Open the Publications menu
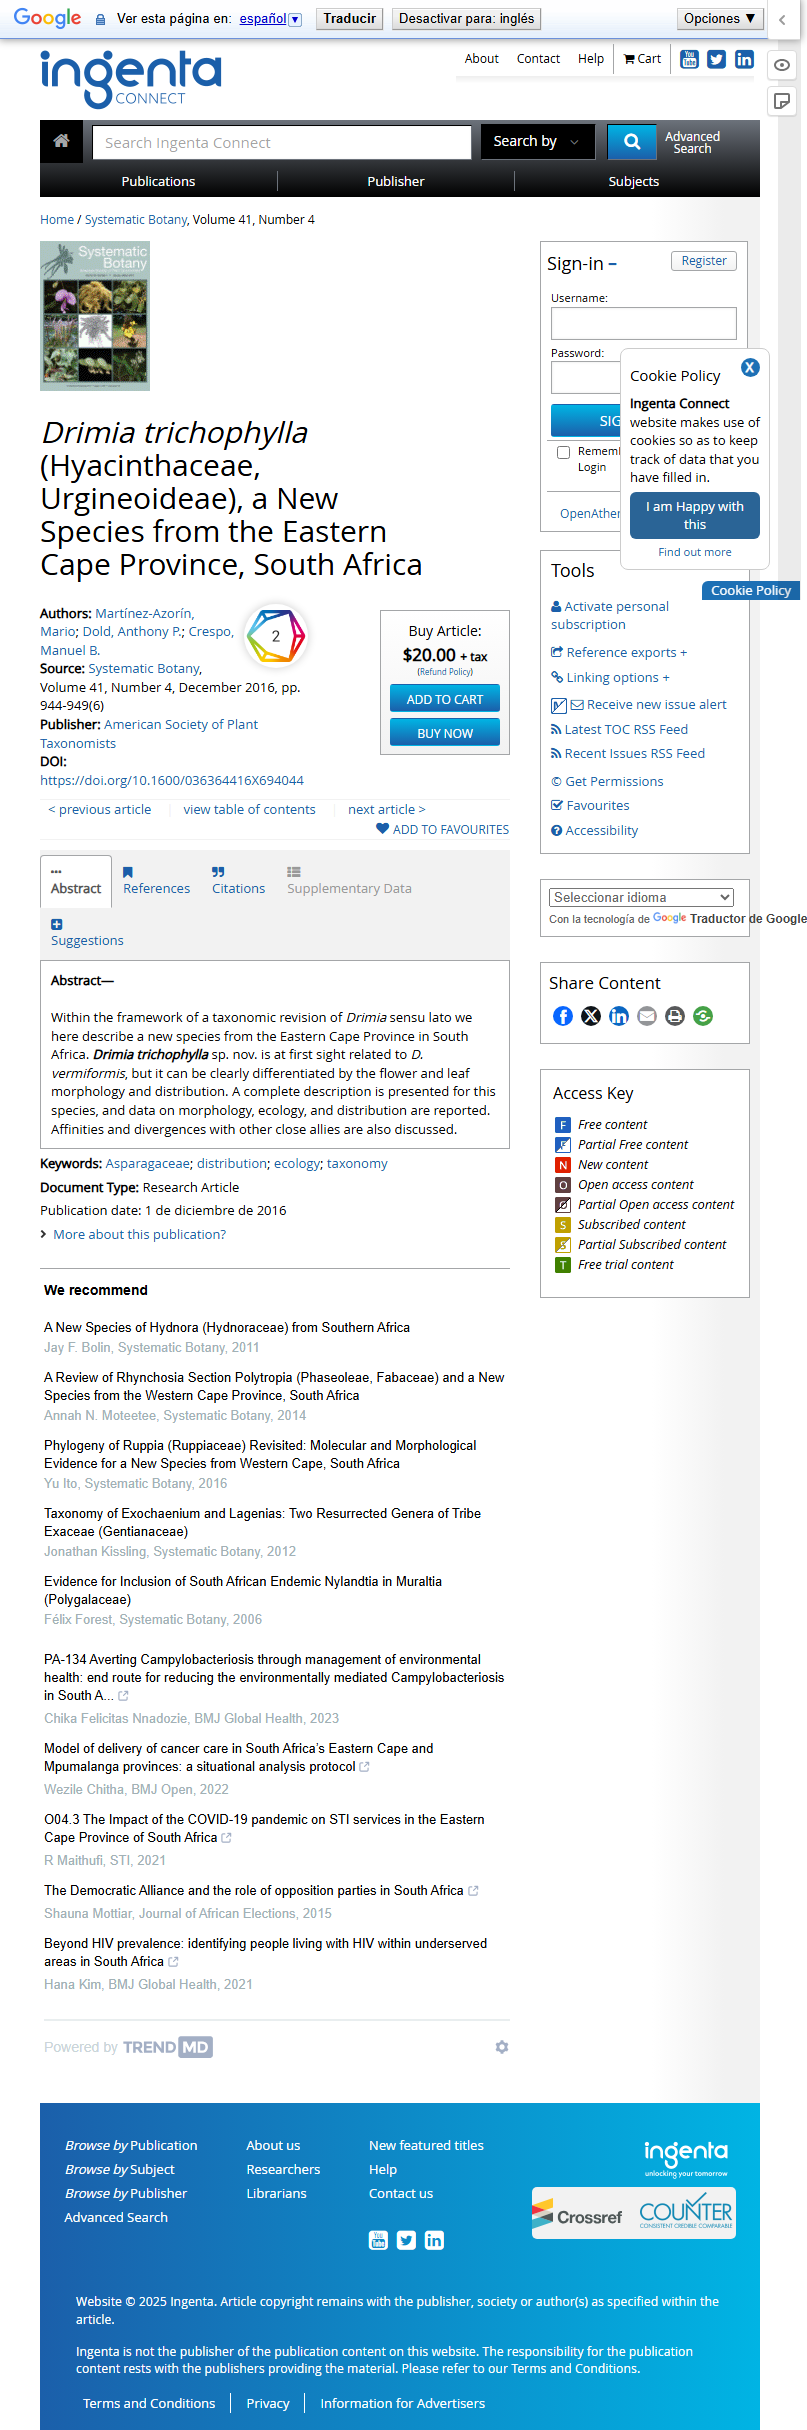Image resolution: width=807 pixels, height=2430 pixels. tap(158, 181)
